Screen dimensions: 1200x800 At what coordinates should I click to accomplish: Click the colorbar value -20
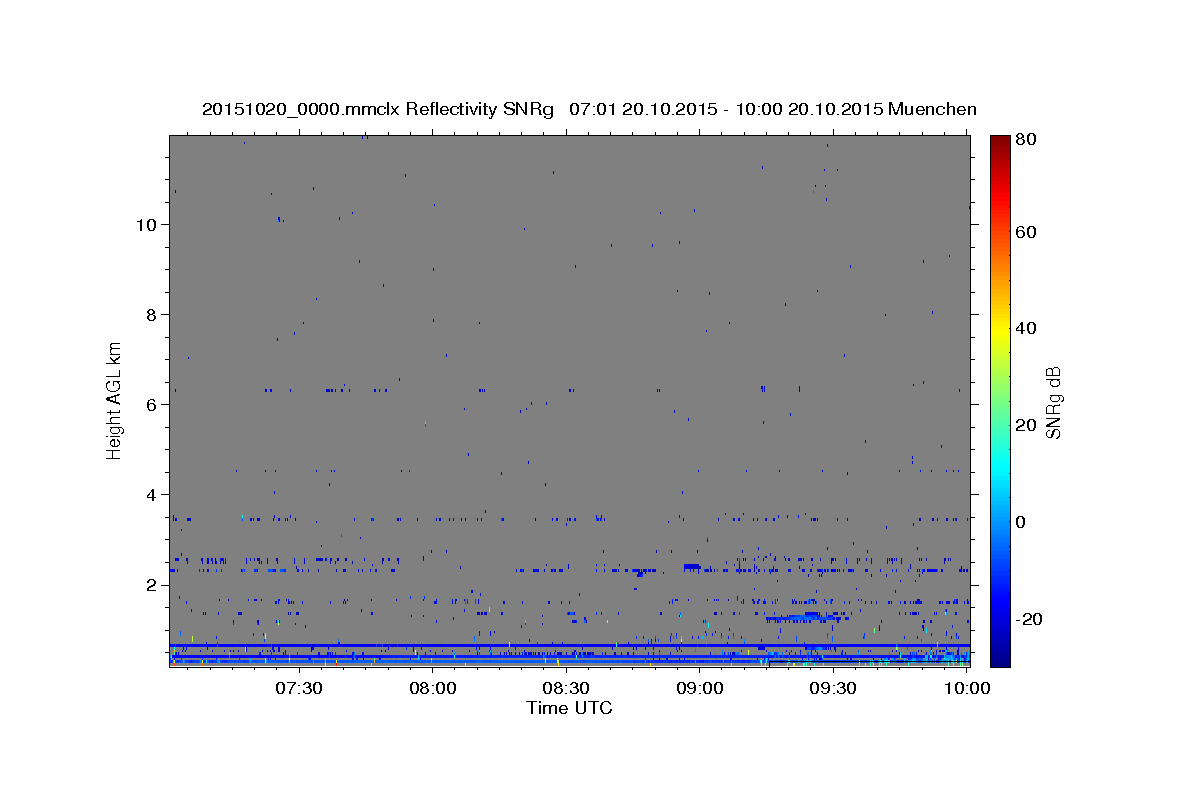1030,619
